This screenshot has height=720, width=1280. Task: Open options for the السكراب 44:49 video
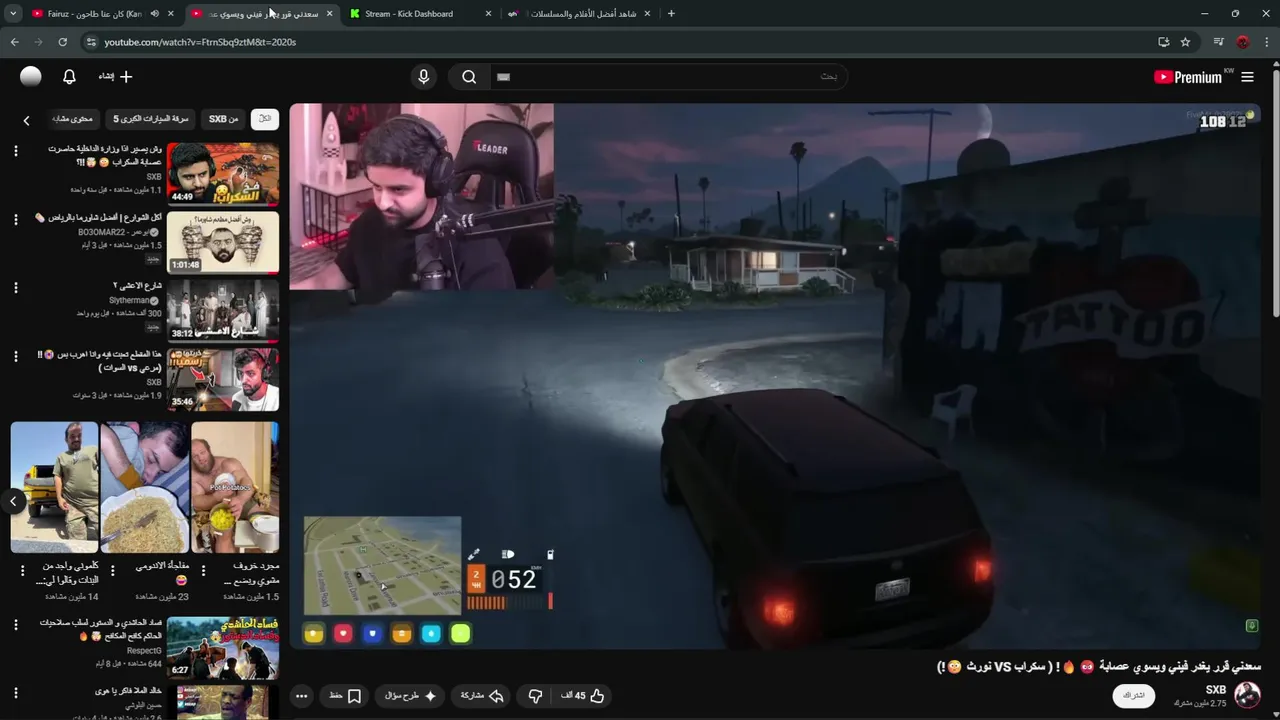(15, 151)
